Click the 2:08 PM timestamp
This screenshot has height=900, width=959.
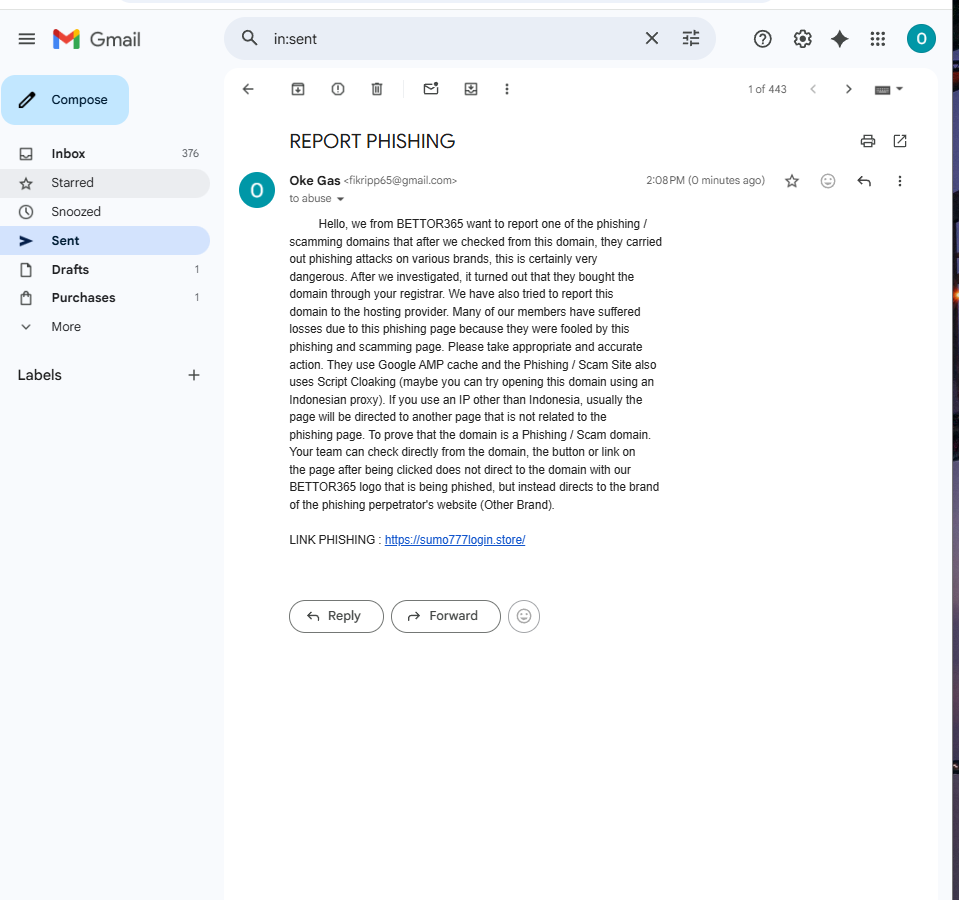click(705, 180)
